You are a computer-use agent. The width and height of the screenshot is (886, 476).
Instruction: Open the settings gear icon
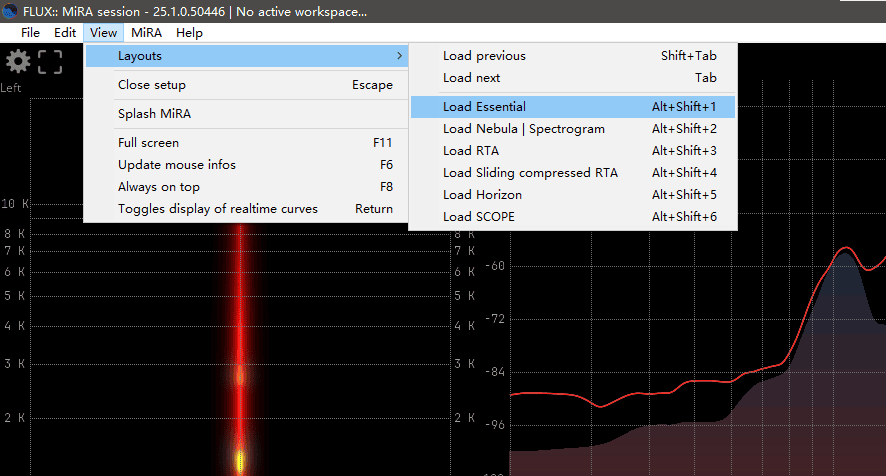point(18,61)
